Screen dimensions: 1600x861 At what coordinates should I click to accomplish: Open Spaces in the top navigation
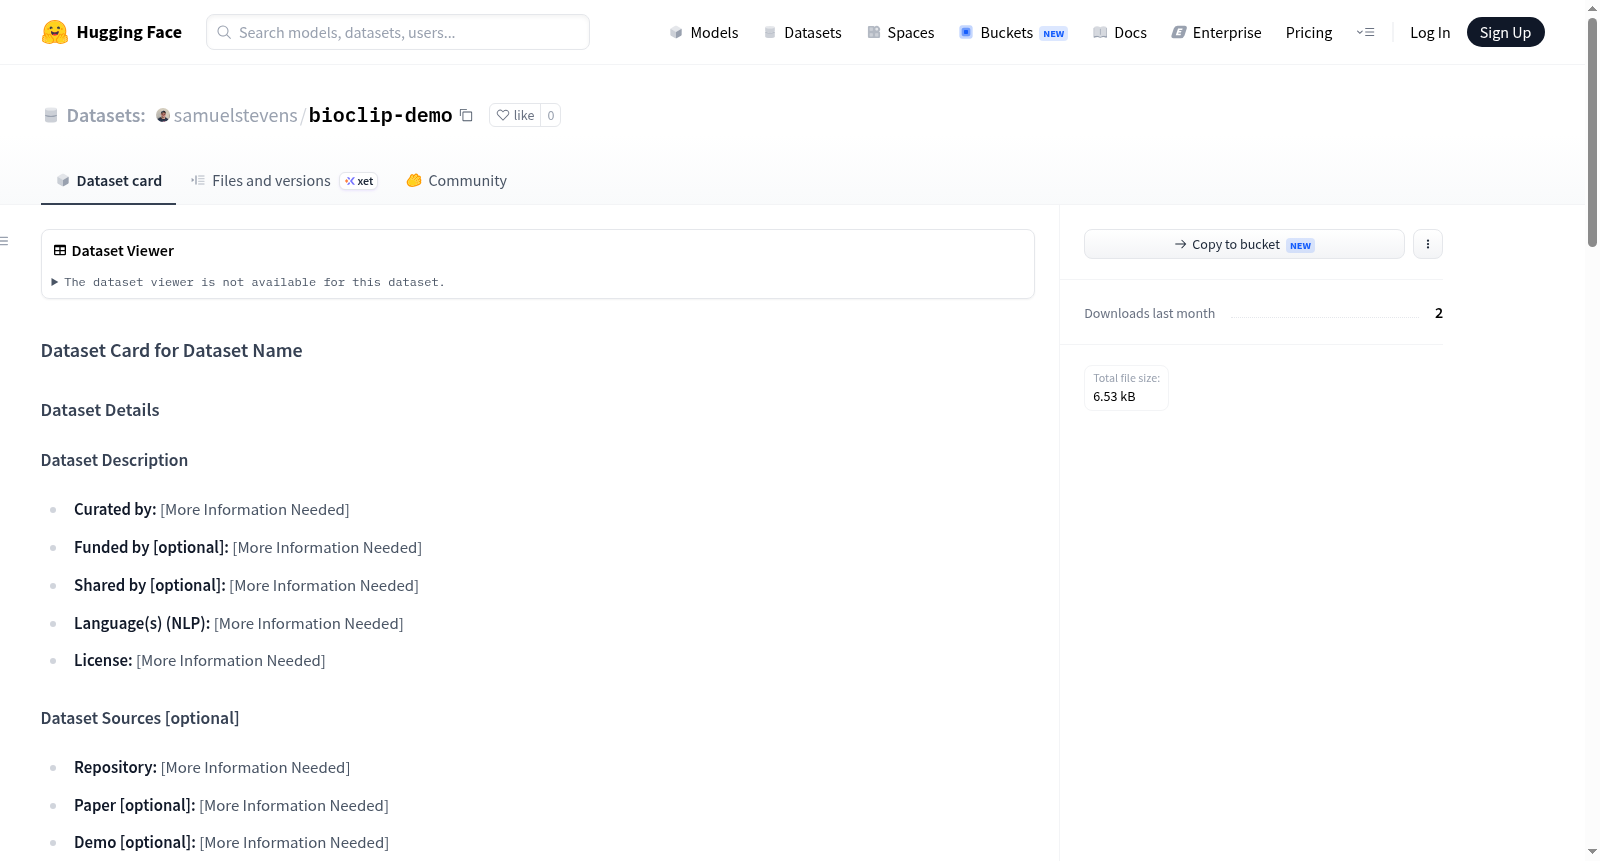click(x=901, y=32)
